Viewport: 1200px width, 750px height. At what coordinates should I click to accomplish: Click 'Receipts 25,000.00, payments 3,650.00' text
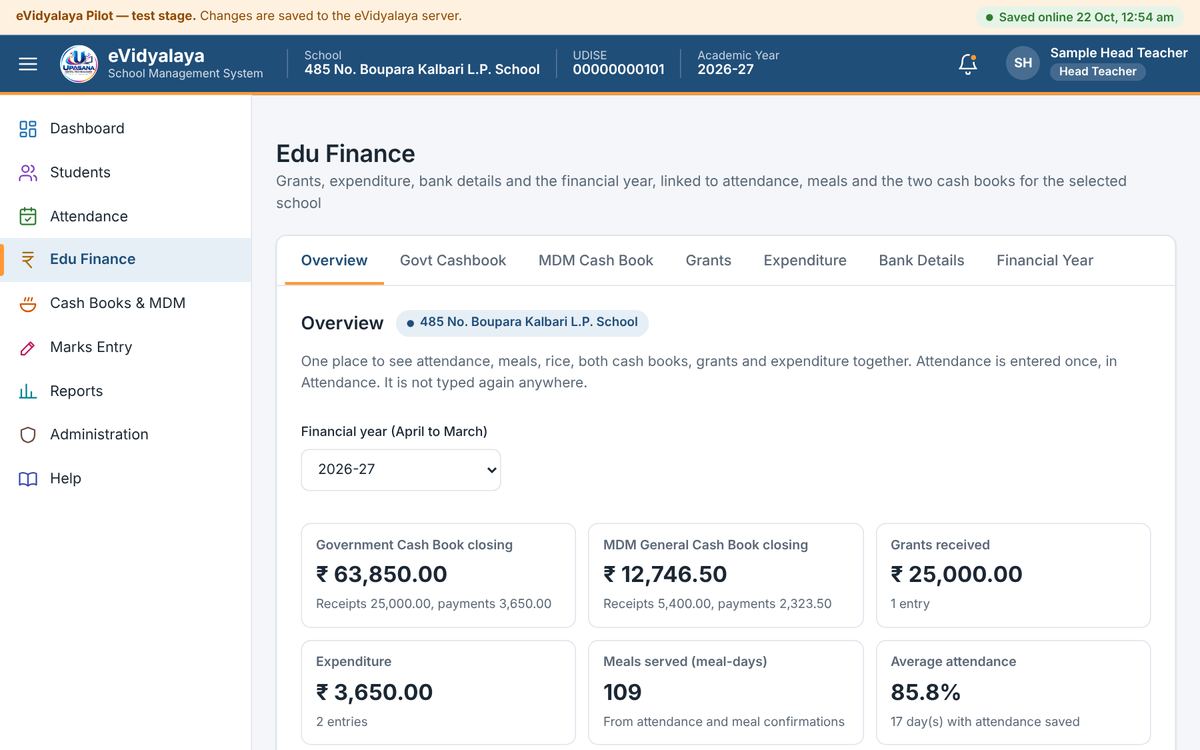434,604
